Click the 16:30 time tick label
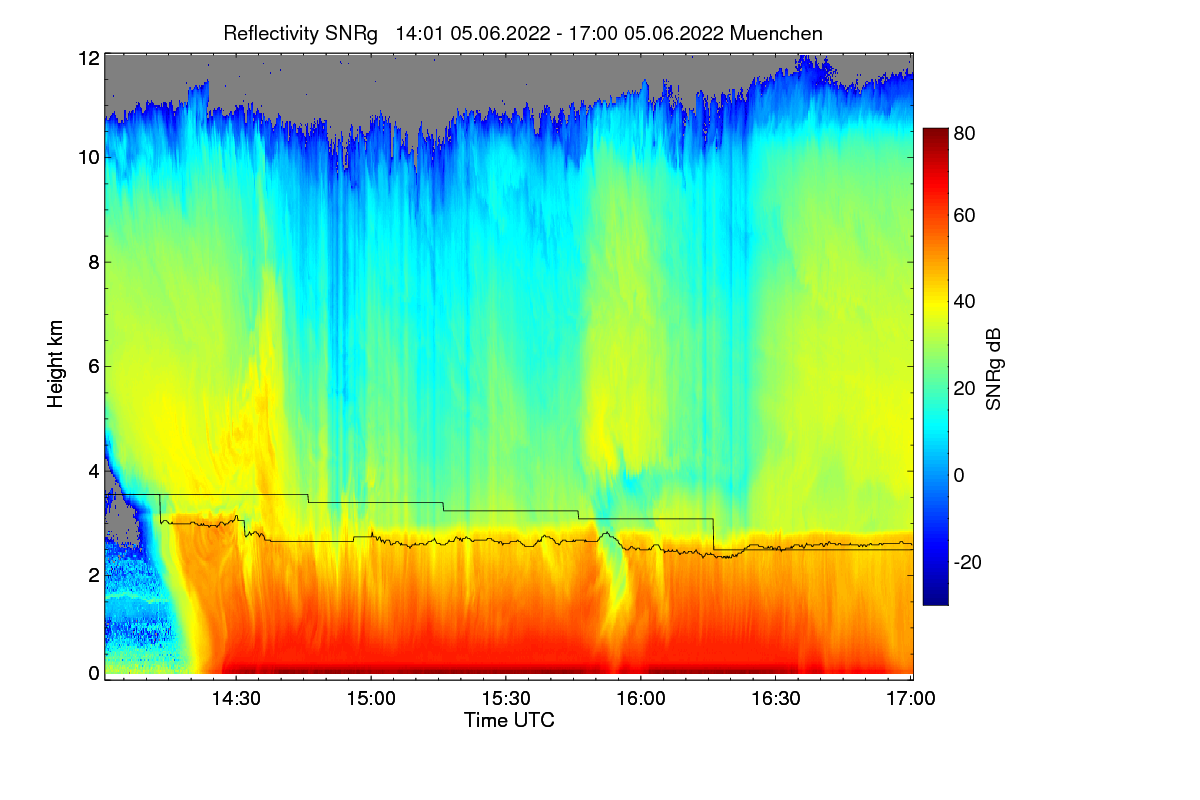Screen dimensions: 1200x800 [x=776, y=699]
